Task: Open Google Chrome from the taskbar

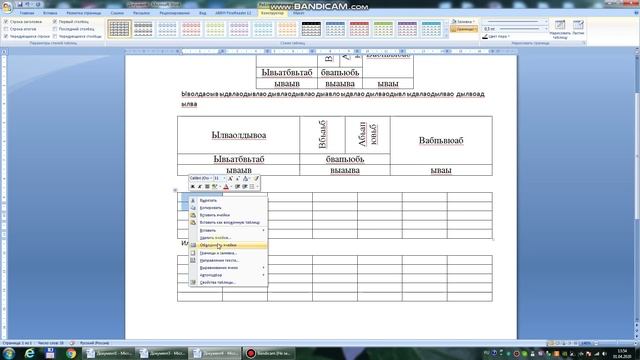Action: pyautogui.click(x=71, y=353)
